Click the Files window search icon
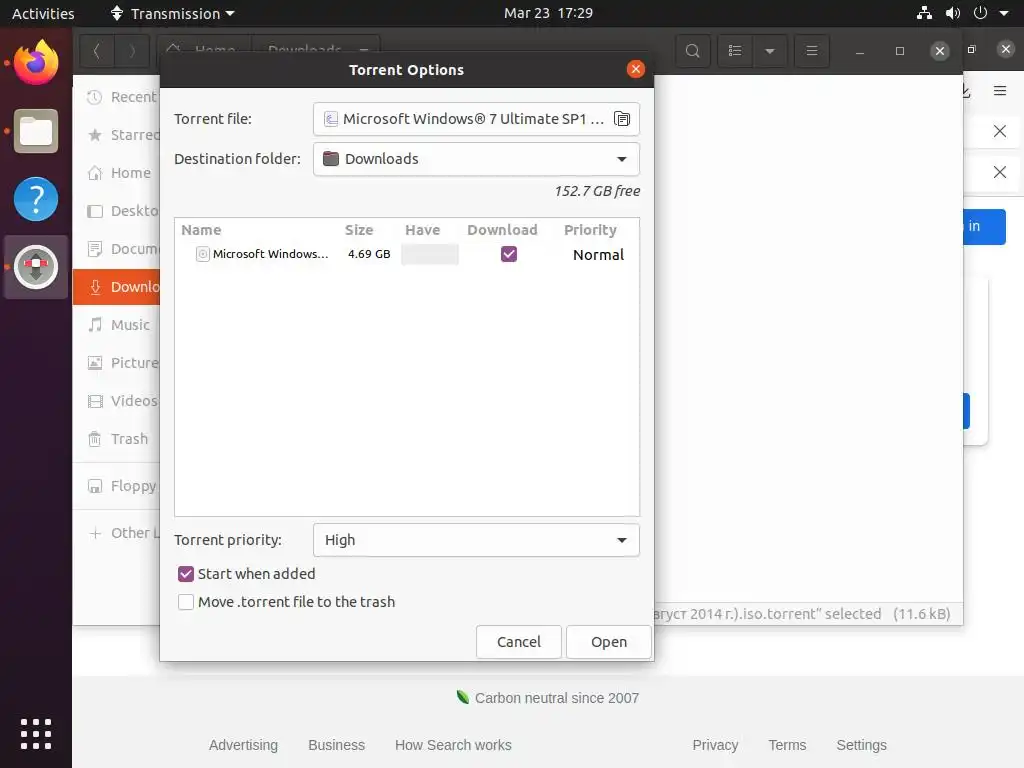The height and width of the screenshot is (768, 1024). [x=693, y=51]
